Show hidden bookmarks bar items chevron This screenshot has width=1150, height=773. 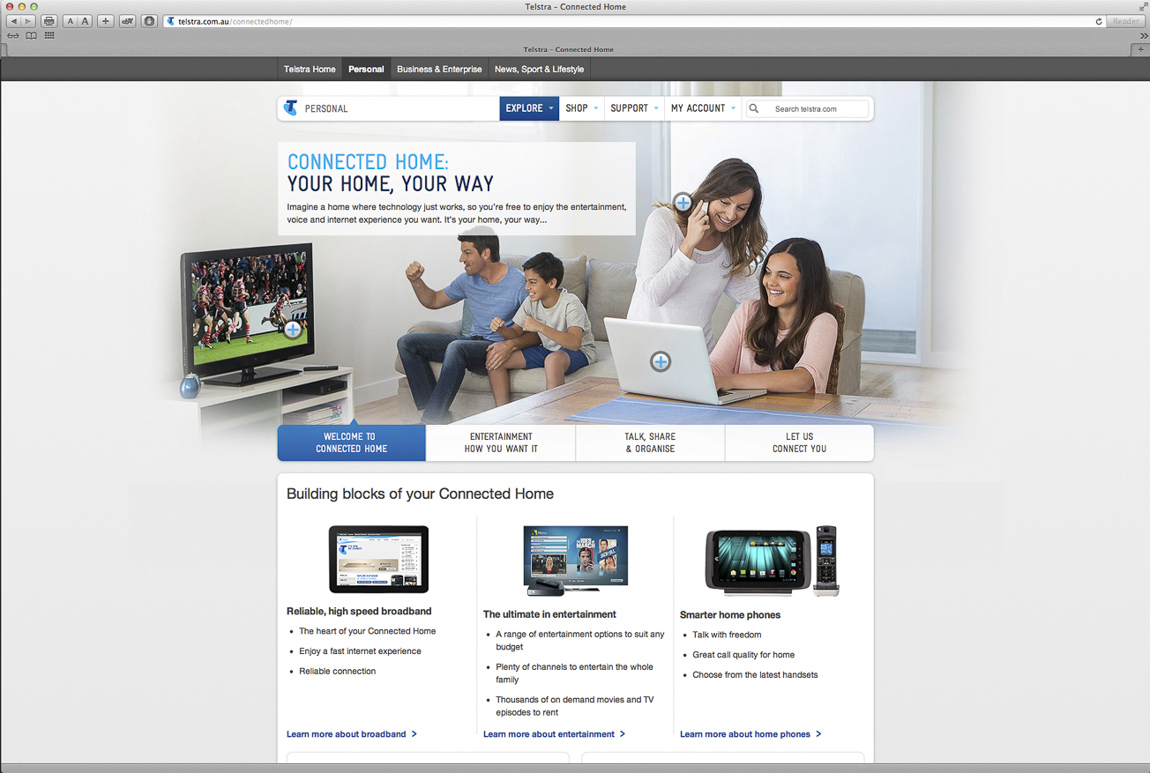click(1143, 35)
